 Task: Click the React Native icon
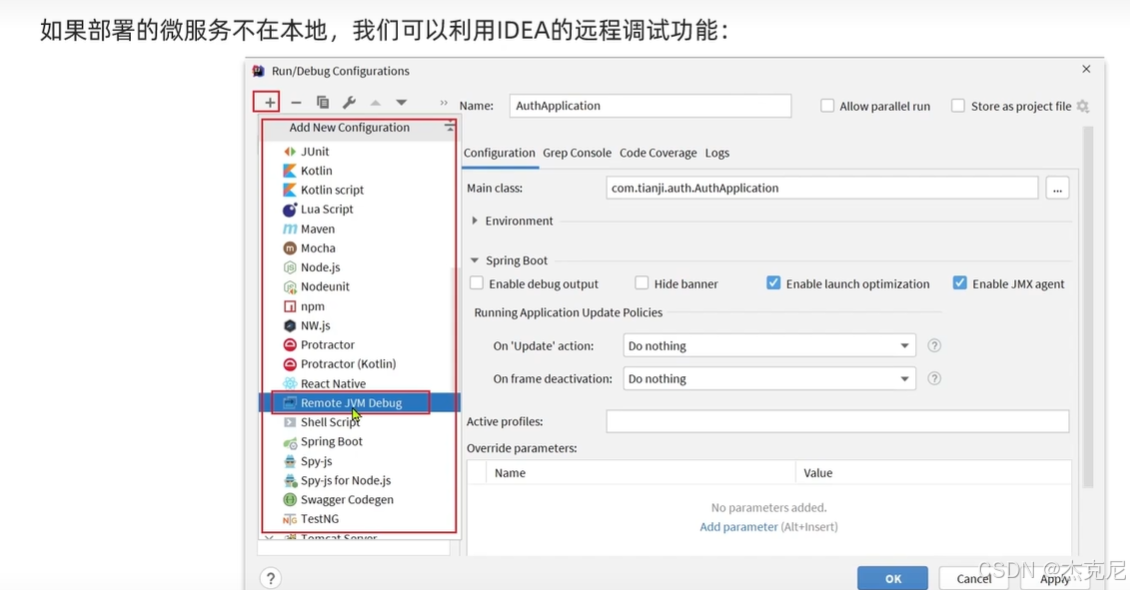pyautogui.click(x=290, y=383)
